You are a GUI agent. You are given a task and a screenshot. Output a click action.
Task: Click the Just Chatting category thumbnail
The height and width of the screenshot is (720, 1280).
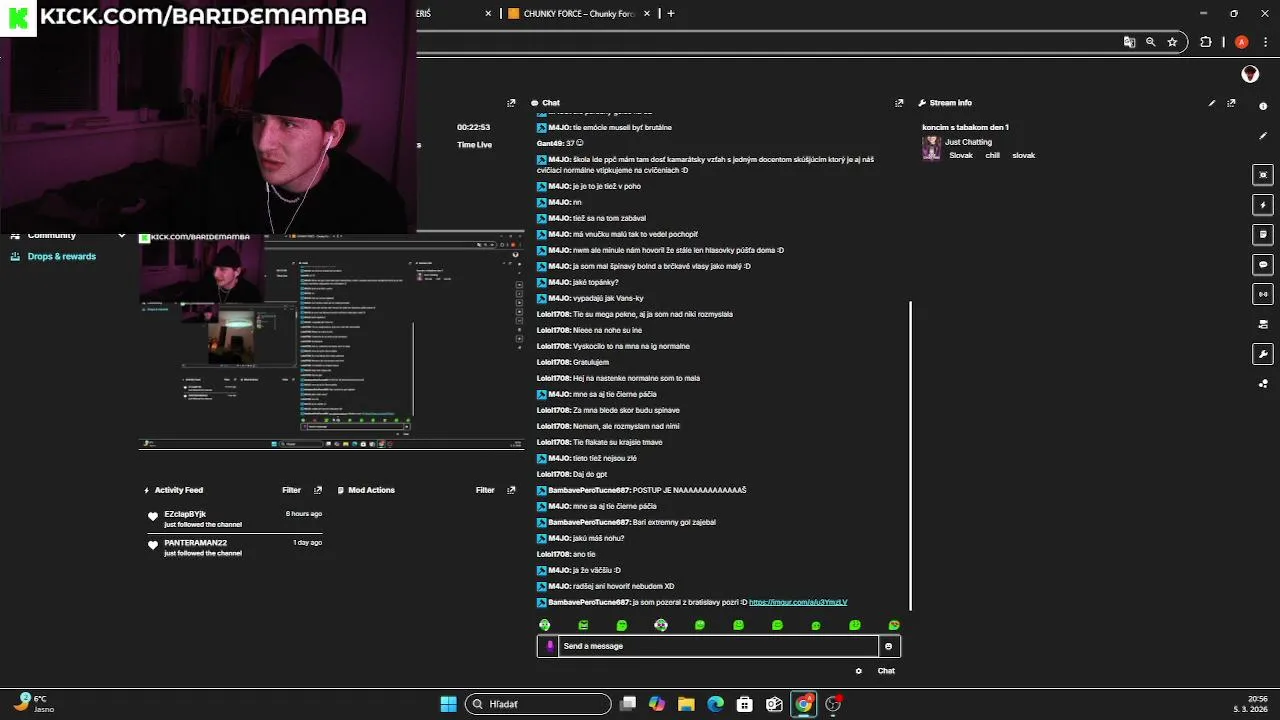tap(931, 148)
